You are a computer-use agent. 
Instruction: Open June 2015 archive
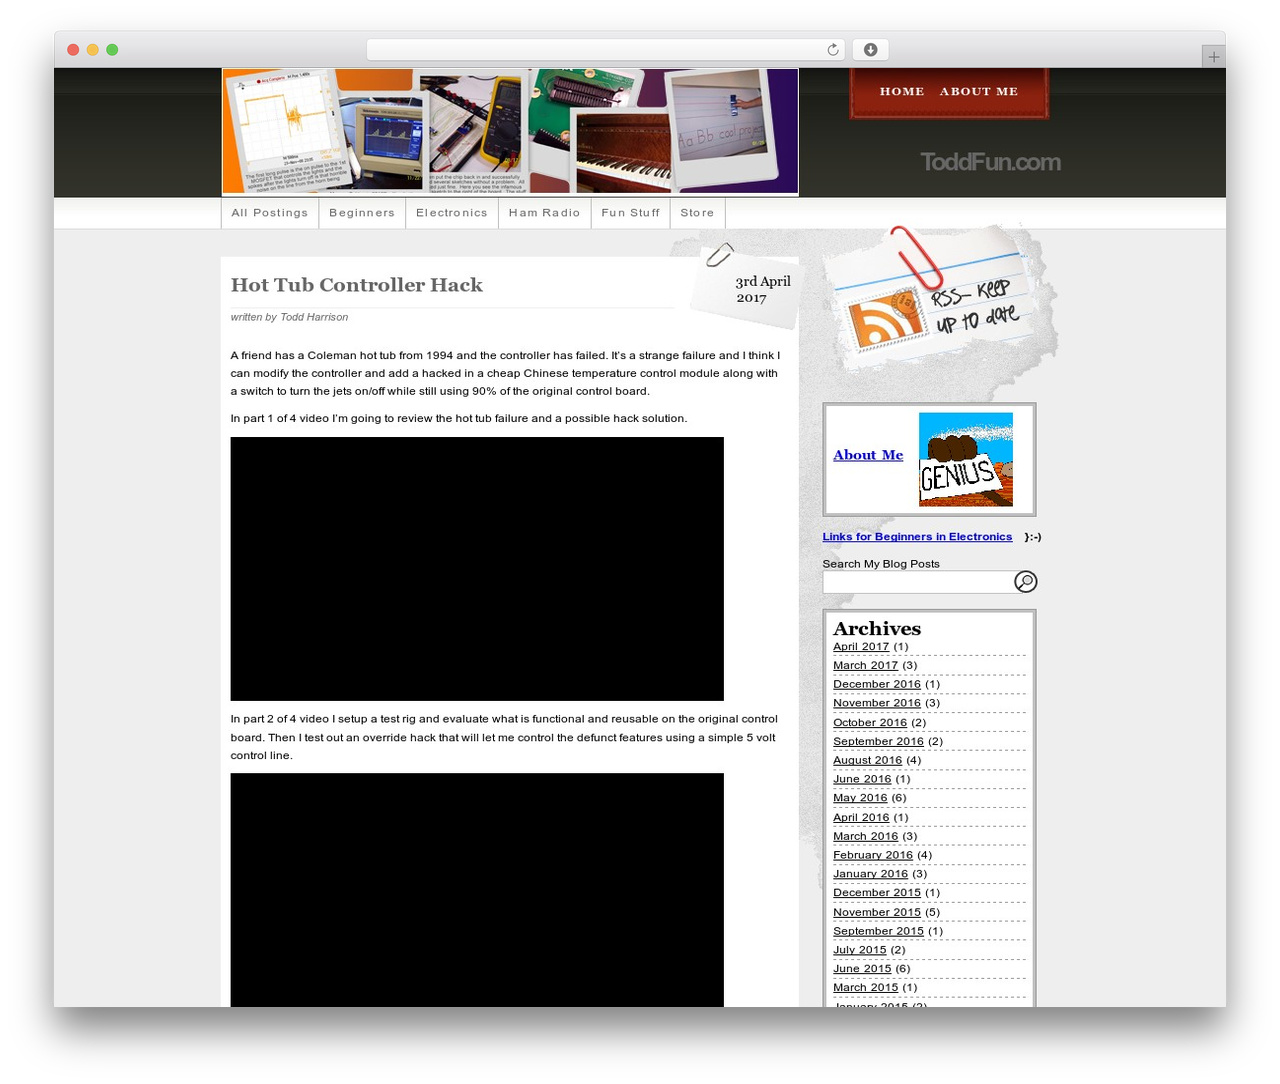point(862,970)
